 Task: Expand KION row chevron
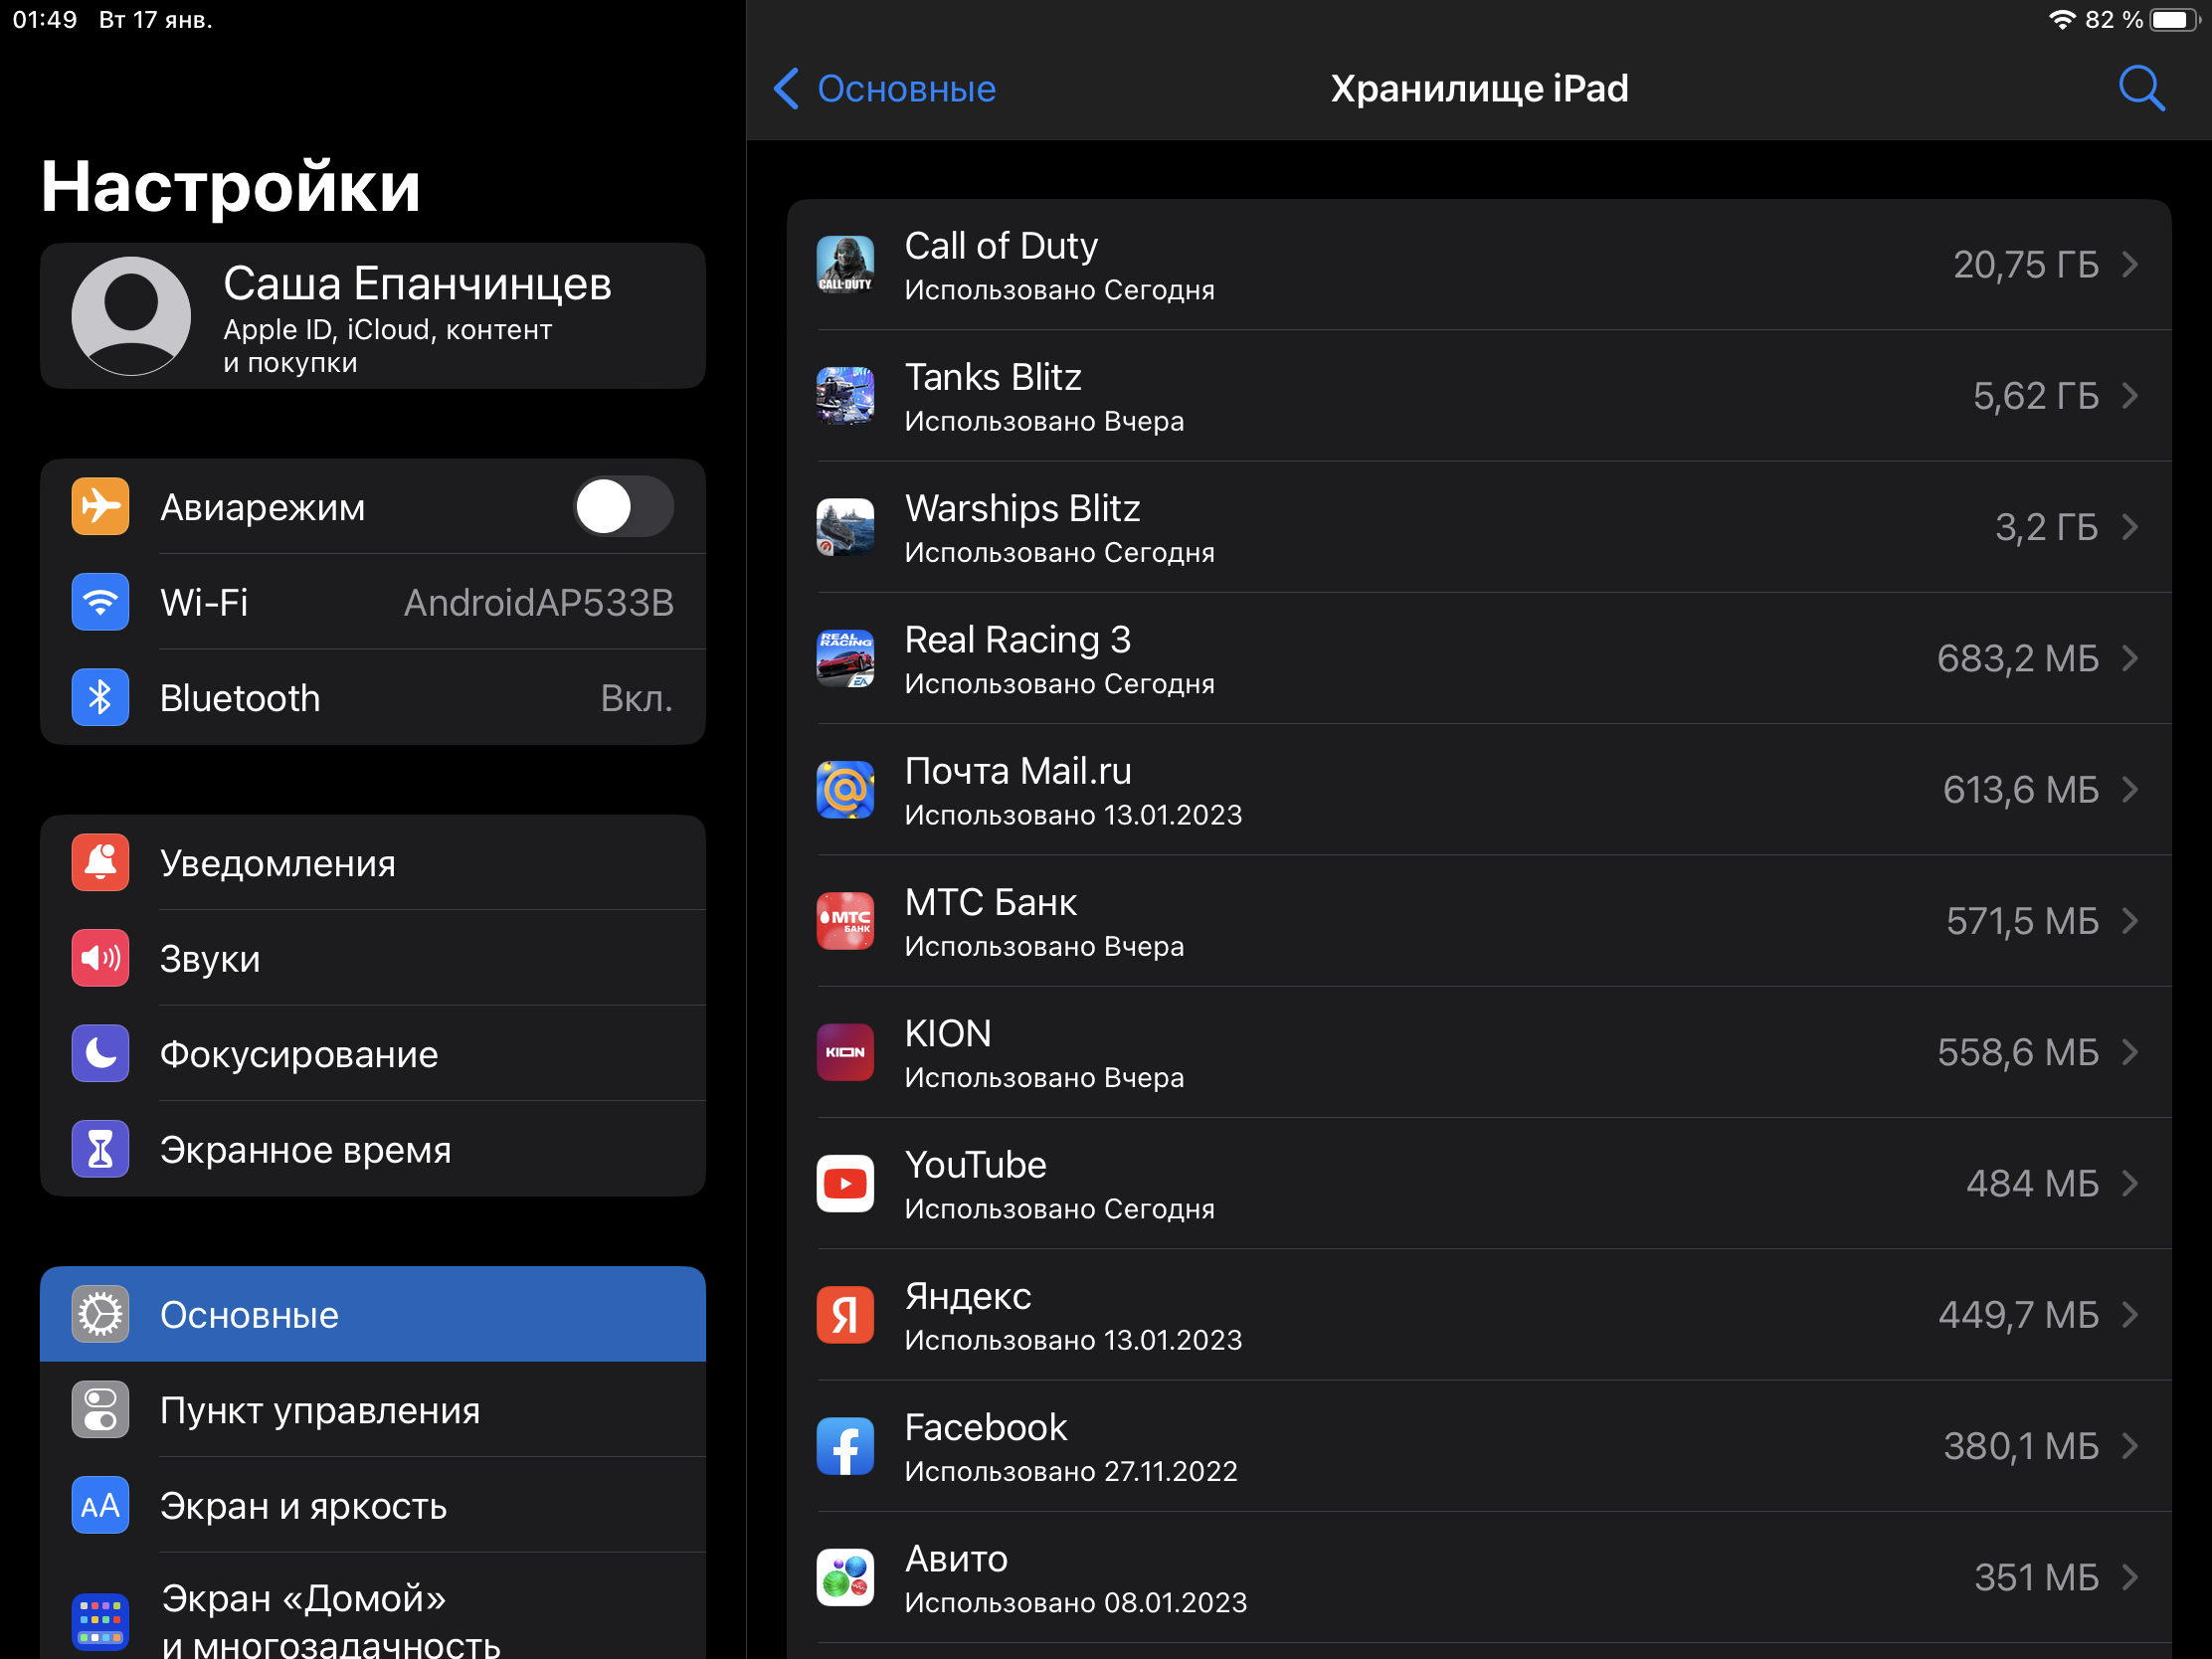click(x=2130, y=1052)
